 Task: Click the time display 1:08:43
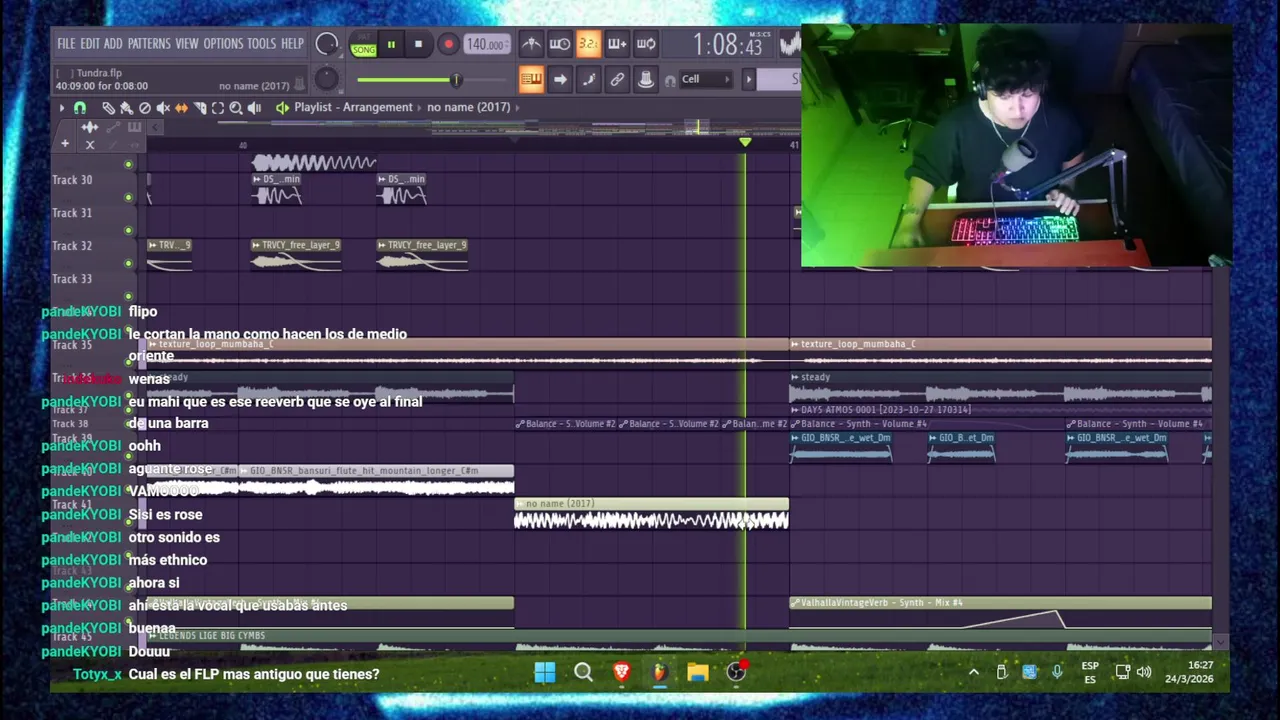tap(728, 45)
